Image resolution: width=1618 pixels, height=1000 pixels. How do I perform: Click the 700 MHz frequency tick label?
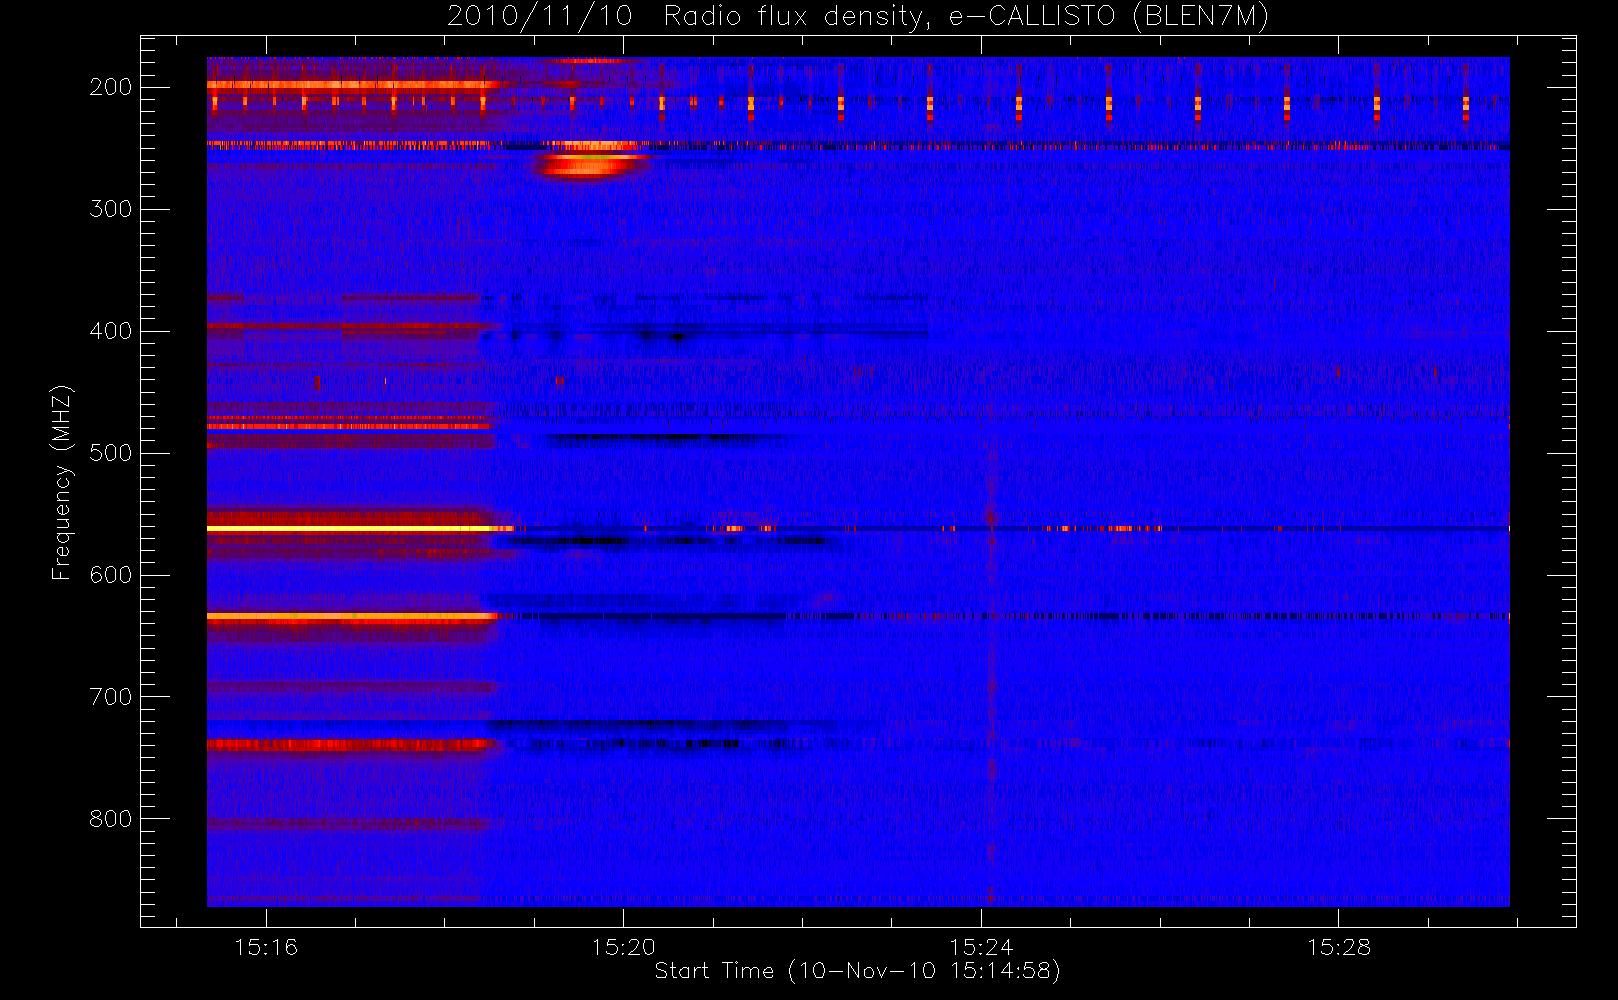point(111,697)
